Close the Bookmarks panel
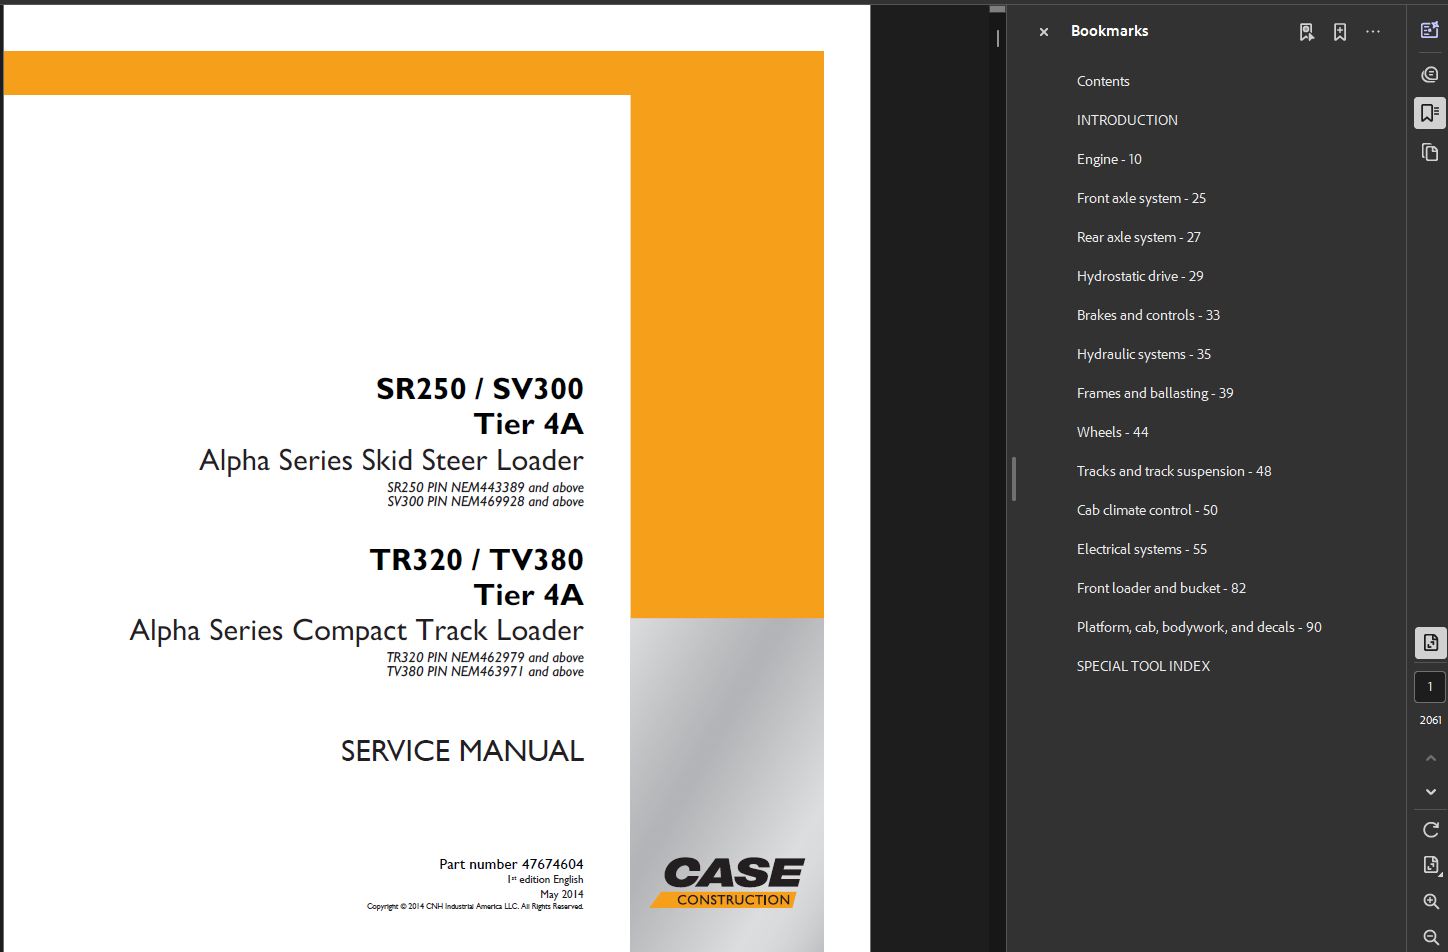The height and width of the screenshot is (952, 1448). pos(1043,32)
